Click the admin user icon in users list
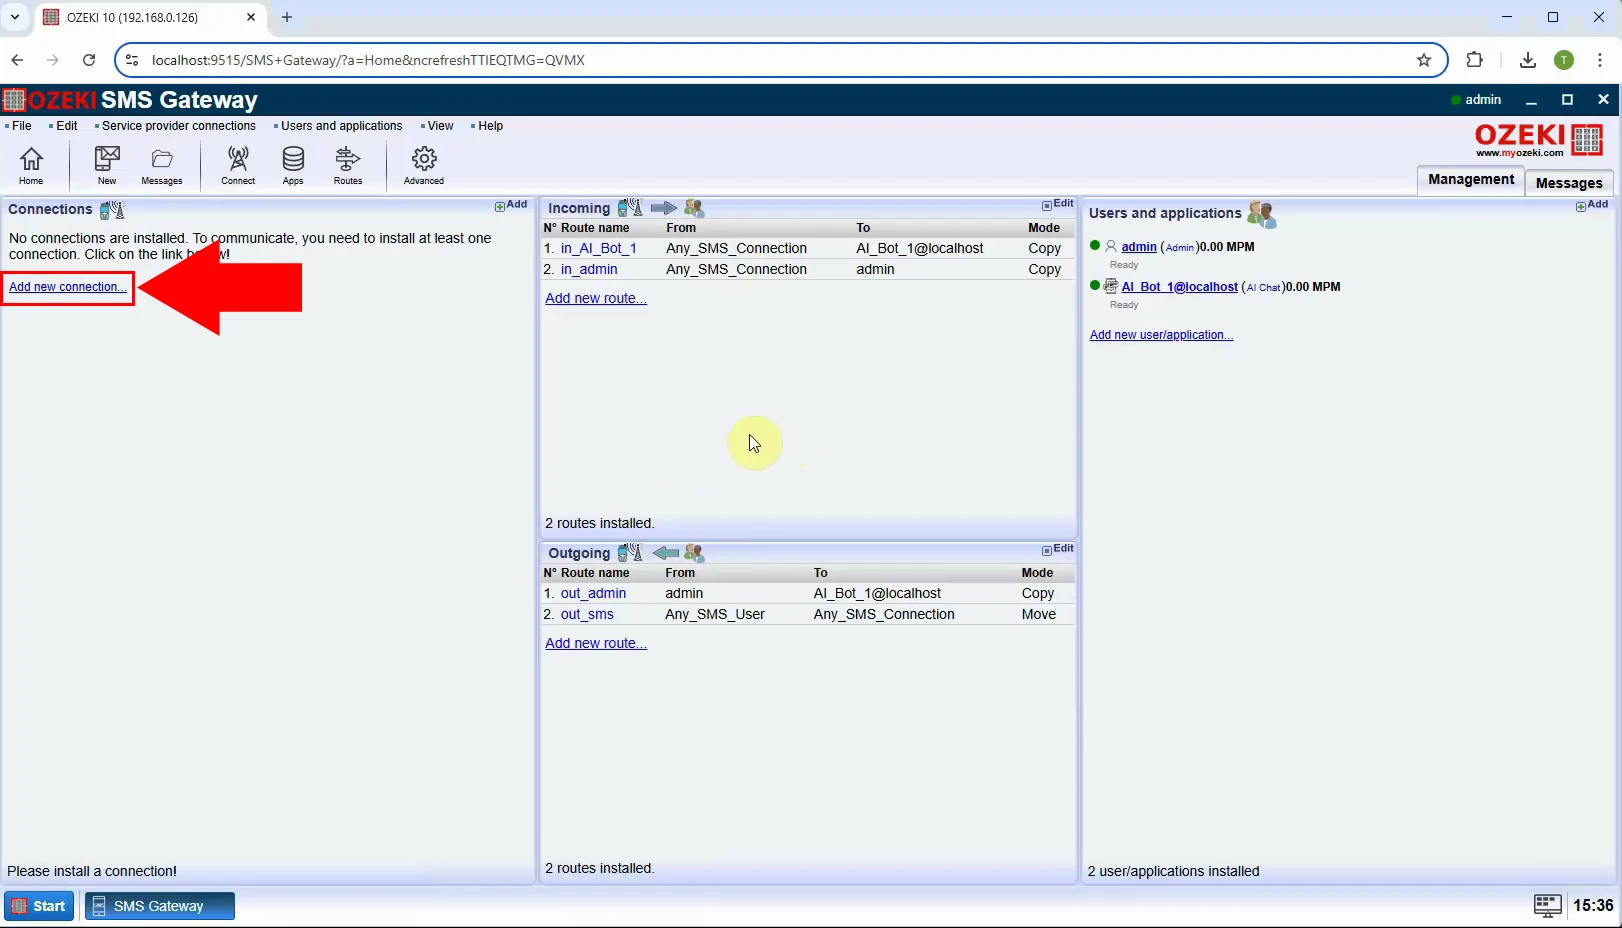1622x928 pixels. 1111,246
